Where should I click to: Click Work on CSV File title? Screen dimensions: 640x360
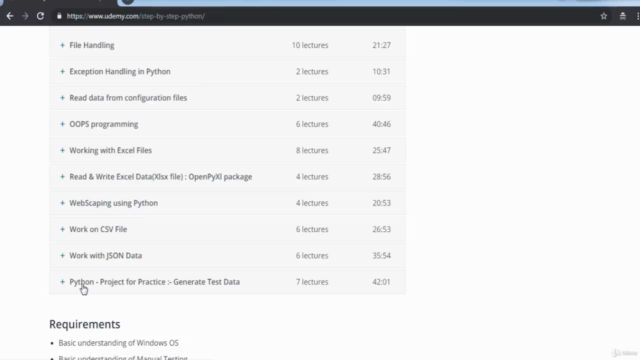[x=98, y=229]
